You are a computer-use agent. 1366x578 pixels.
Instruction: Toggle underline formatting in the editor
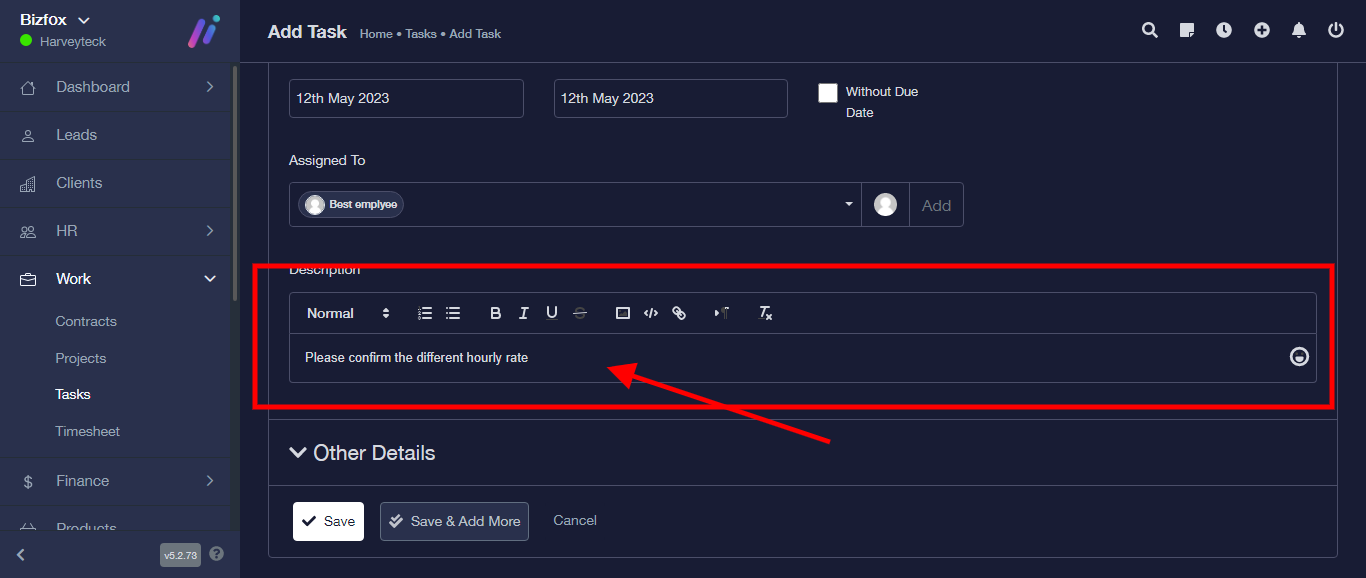pyautogui.click(x=552, y=313)
